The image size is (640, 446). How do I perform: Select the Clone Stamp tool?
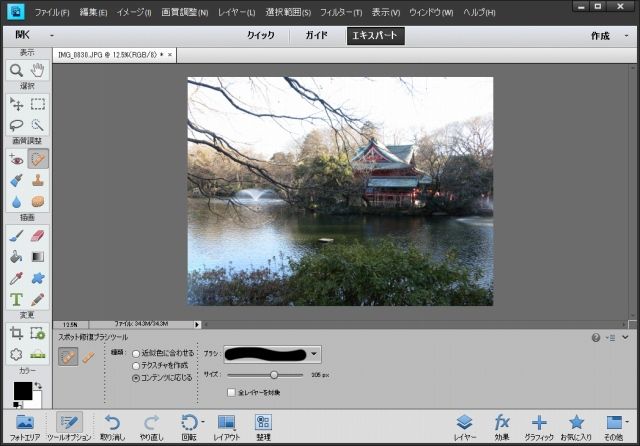click(x=38, y=180)
